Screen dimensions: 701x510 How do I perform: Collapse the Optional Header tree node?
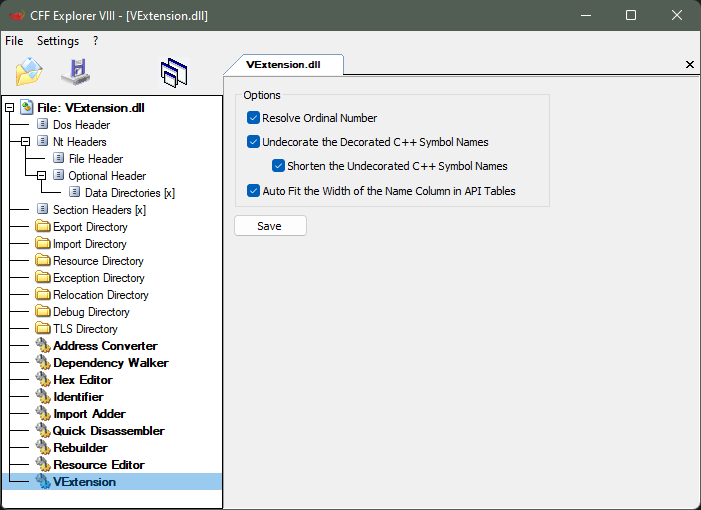(x=42, y=175)
